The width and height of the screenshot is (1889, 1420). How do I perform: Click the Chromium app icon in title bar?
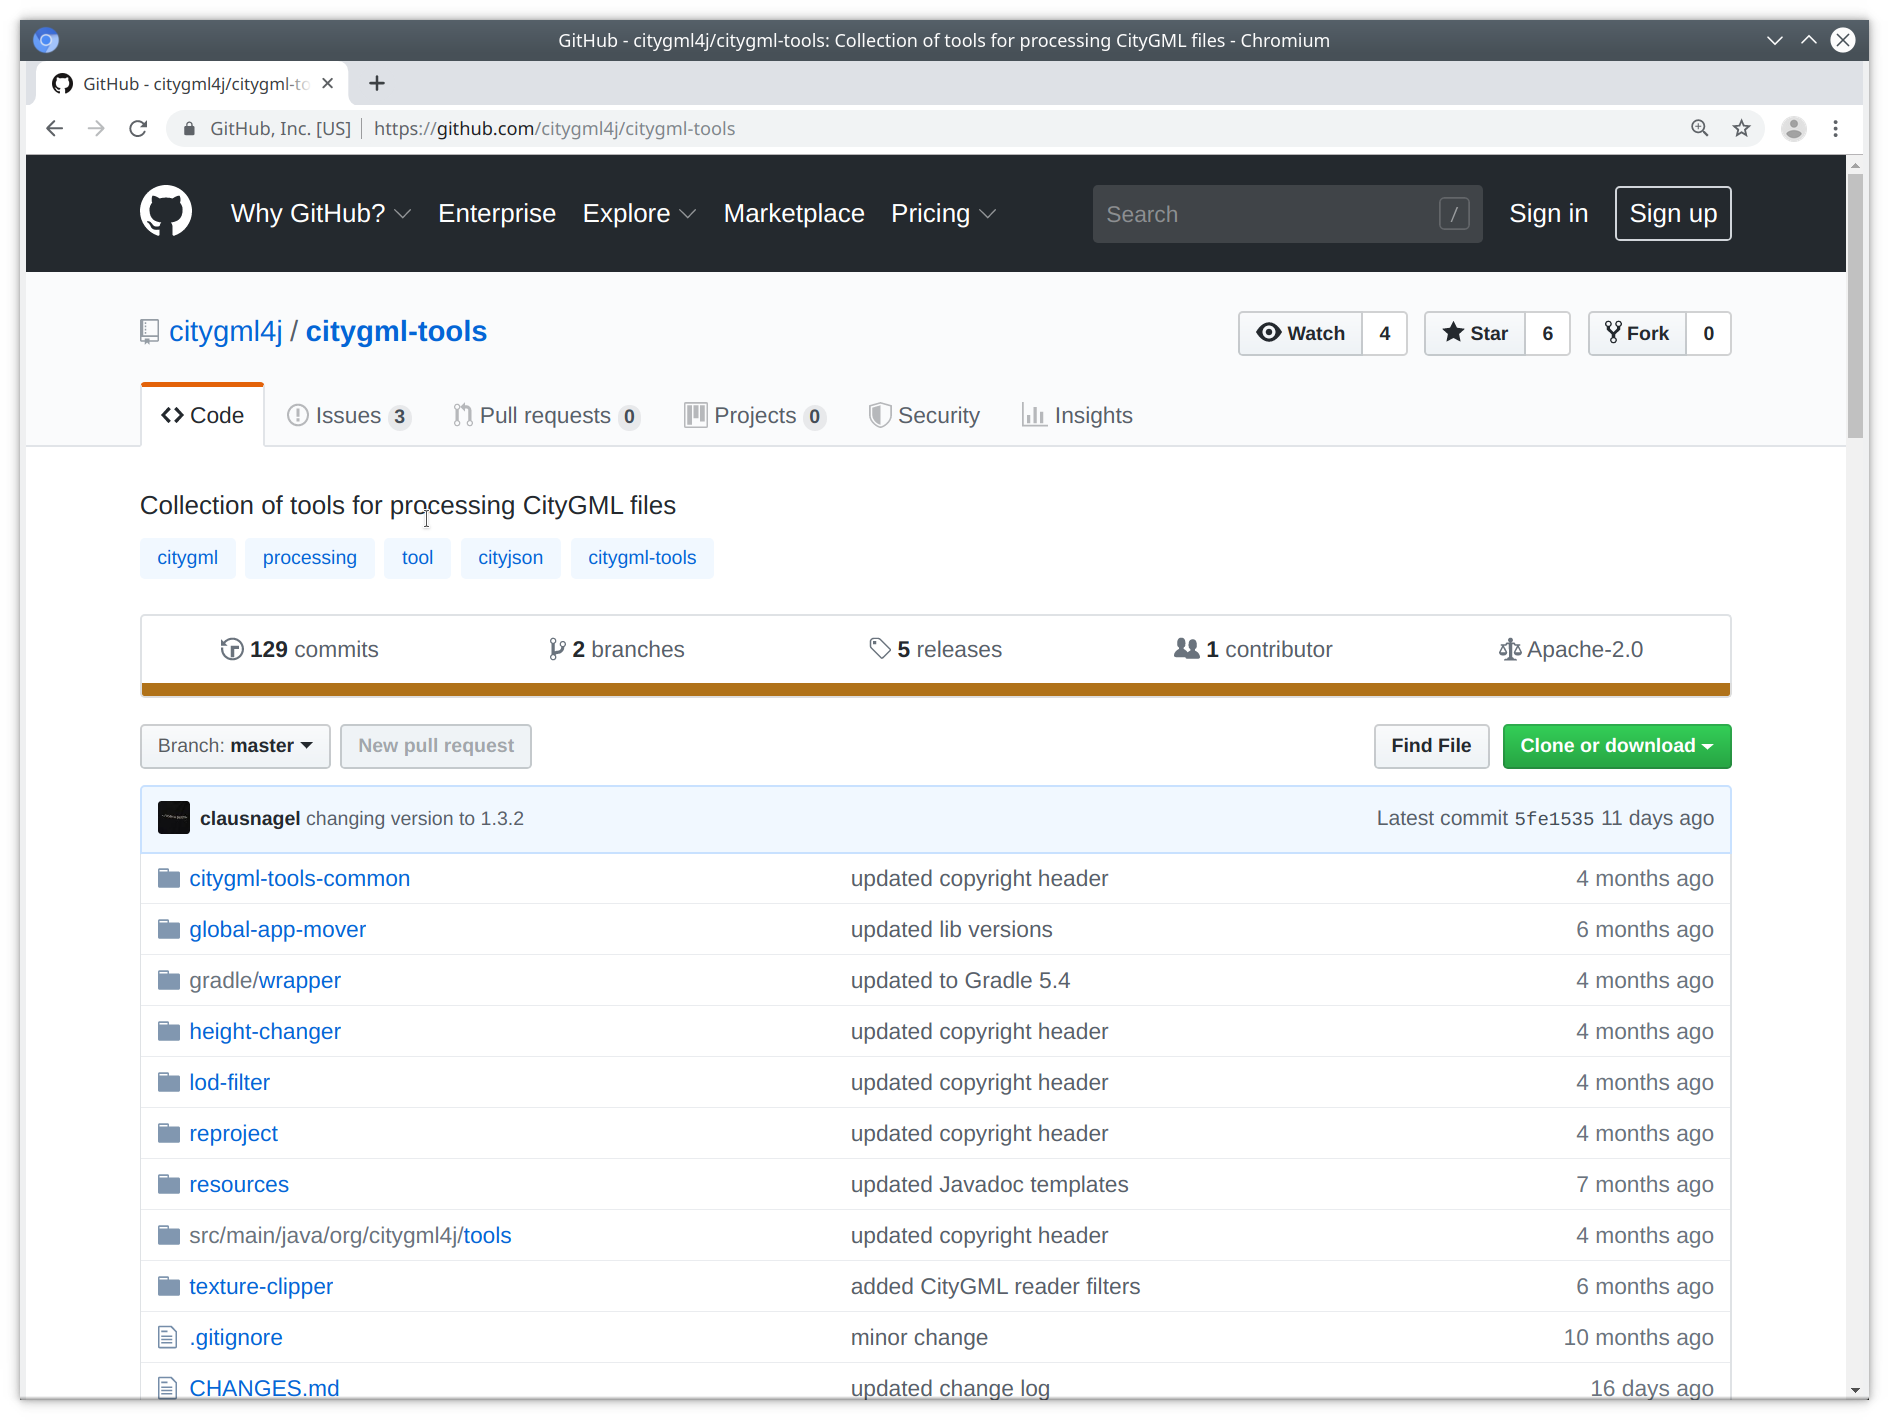46,40
